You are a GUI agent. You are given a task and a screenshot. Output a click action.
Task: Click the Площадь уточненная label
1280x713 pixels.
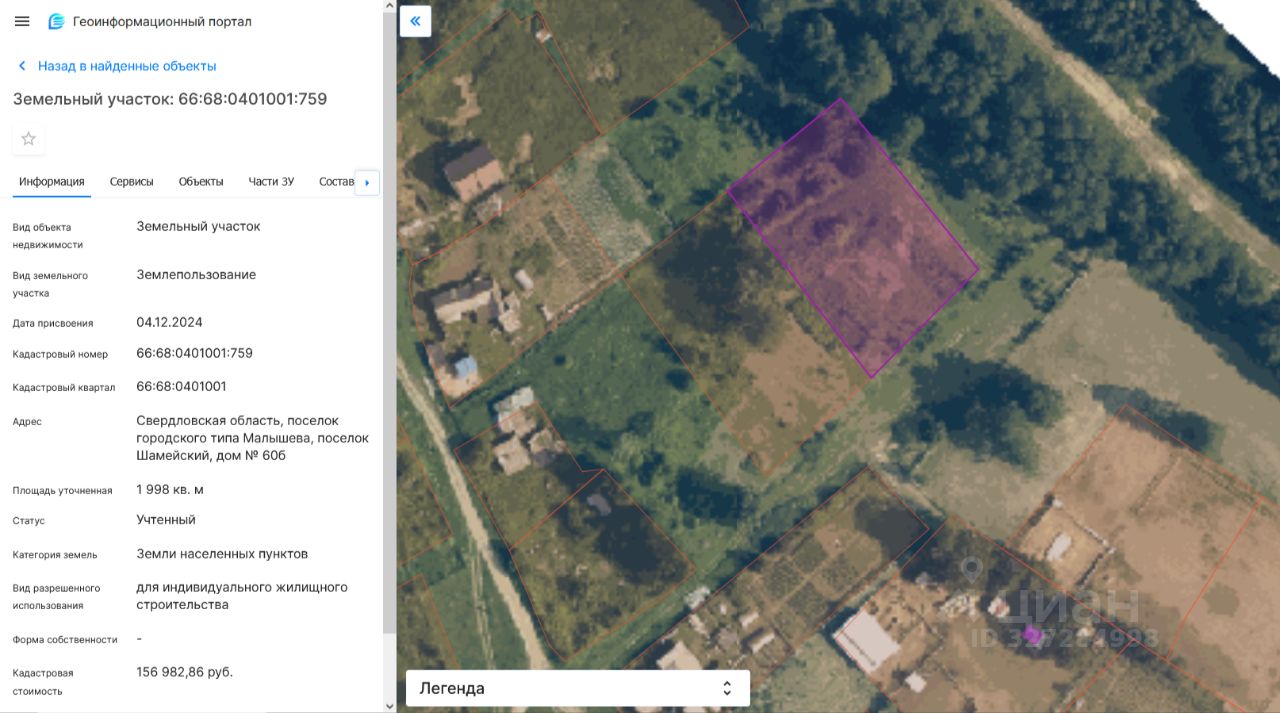[62, 491]
